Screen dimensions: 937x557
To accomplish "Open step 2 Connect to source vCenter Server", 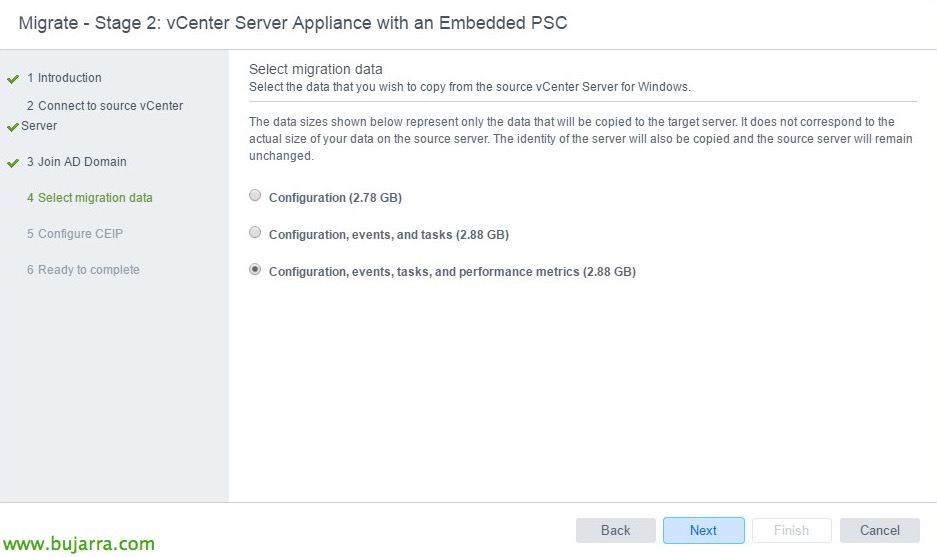I will click(104, 106).
